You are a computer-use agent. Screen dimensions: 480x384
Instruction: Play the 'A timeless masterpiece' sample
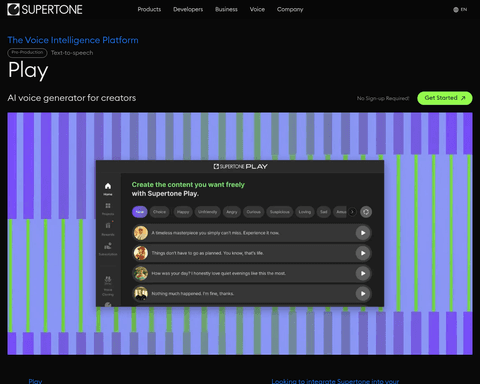[x=363, y=233]
